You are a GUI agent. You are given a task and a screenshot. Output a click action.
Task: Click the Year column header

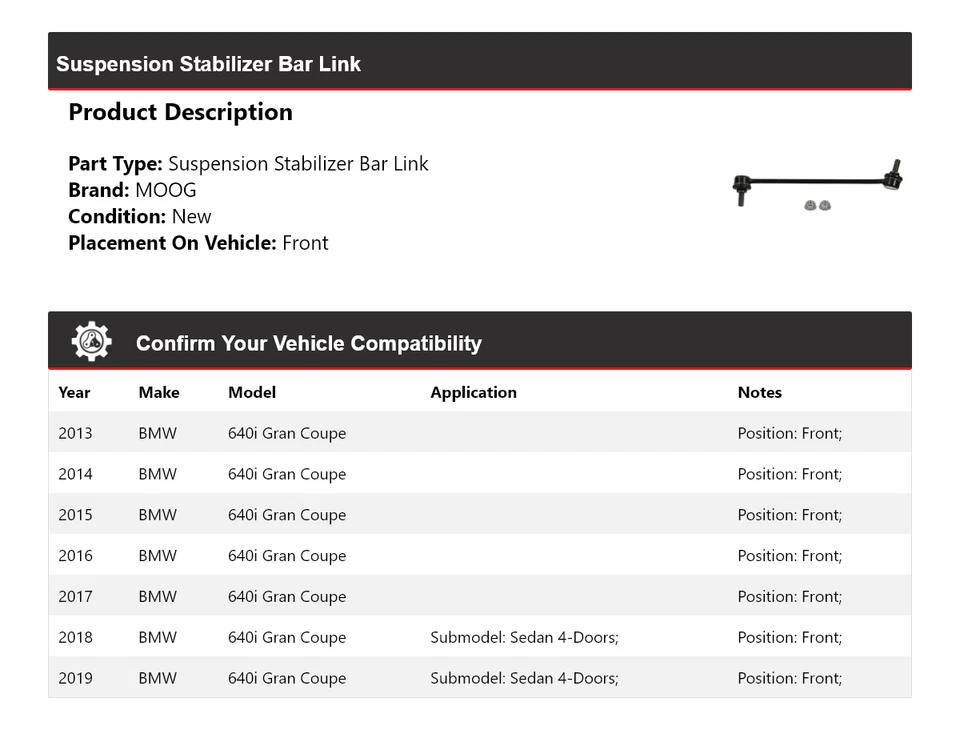click(x=74, y=392)
